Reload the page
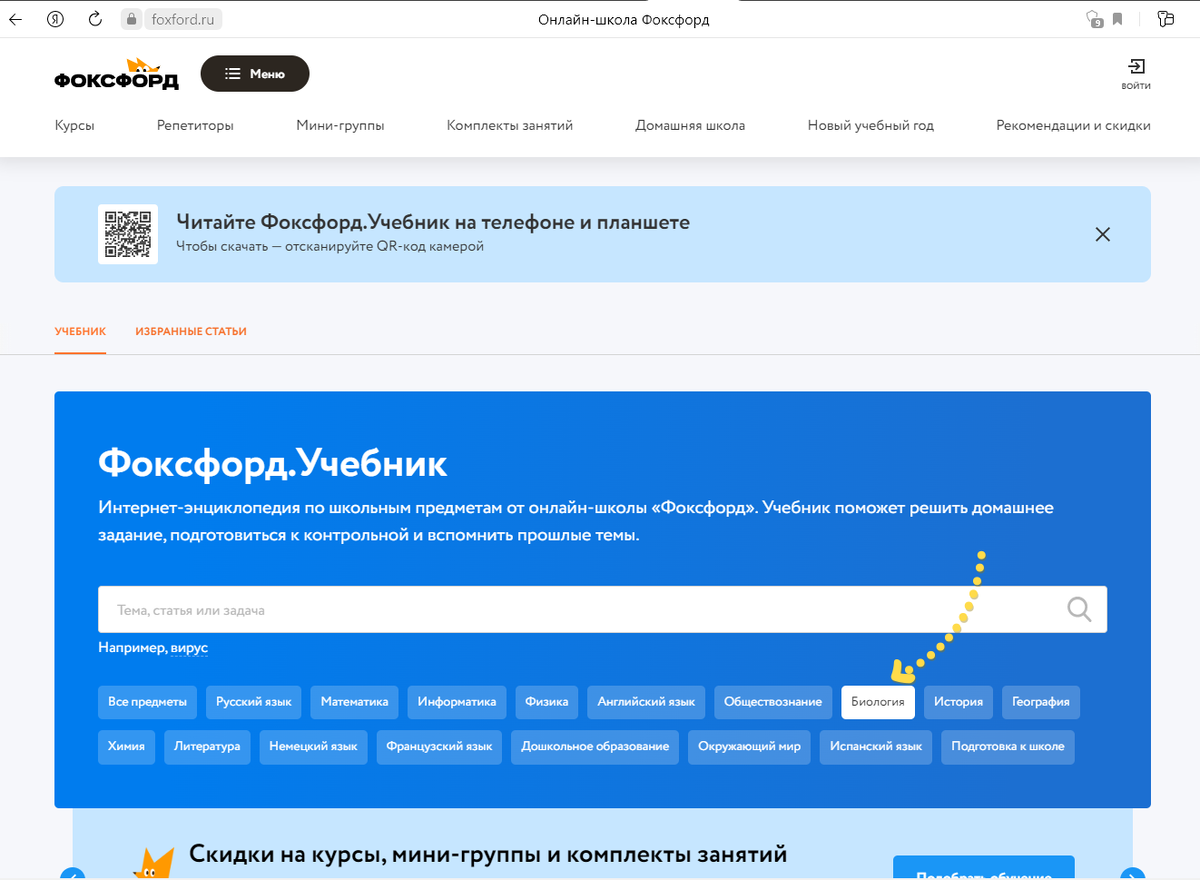This screenshot has width=1200, height=880. coord(96,19)
